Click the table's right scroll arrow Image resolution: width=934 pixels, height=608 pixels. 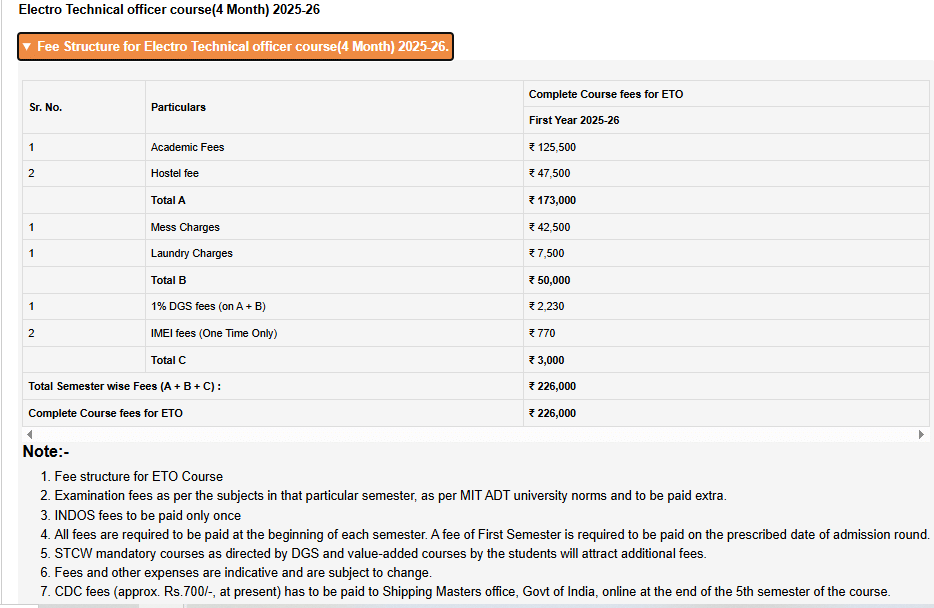tap(921, 435)
